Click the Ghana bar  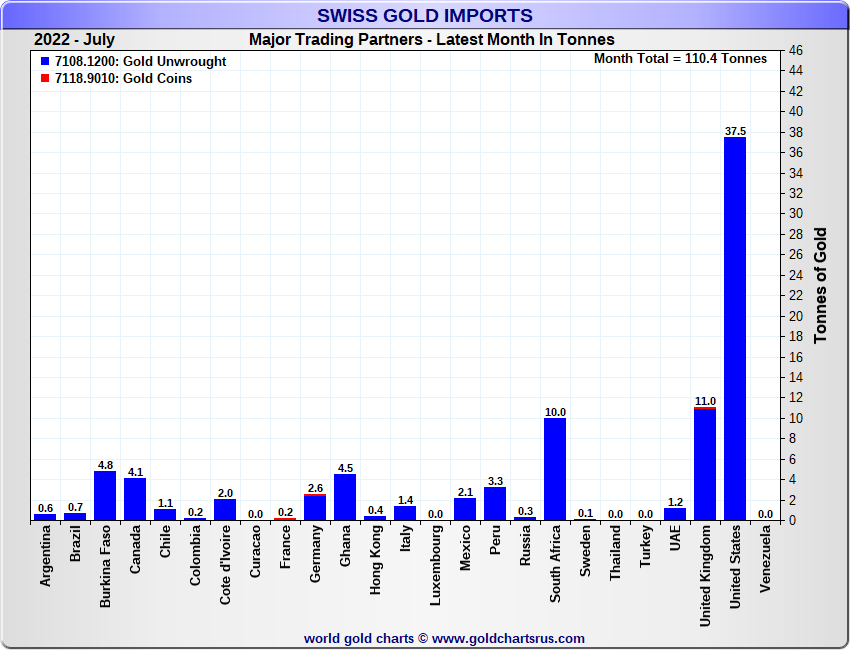345,497
